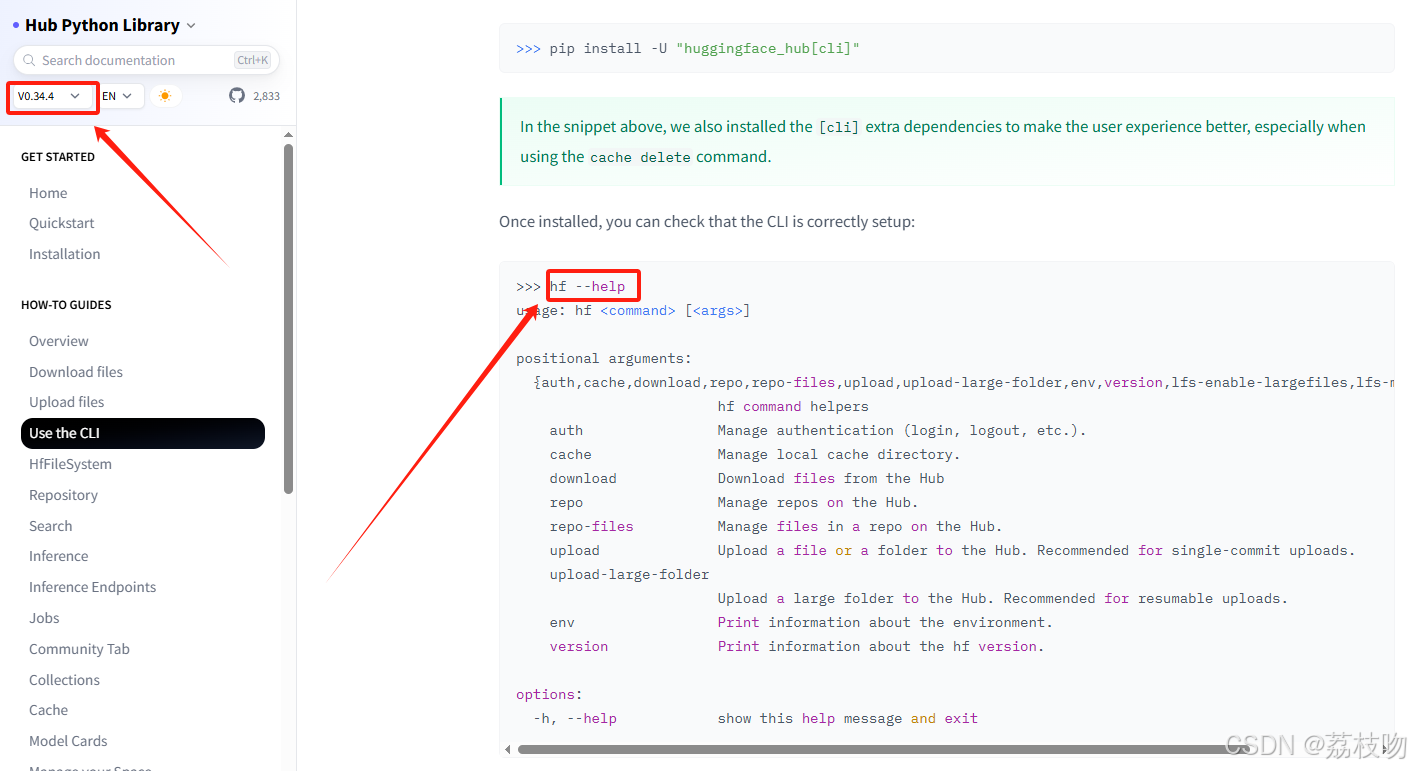The image size is (1412, 771).
Task: Open the Cache guide
Action: pos(49,710)
